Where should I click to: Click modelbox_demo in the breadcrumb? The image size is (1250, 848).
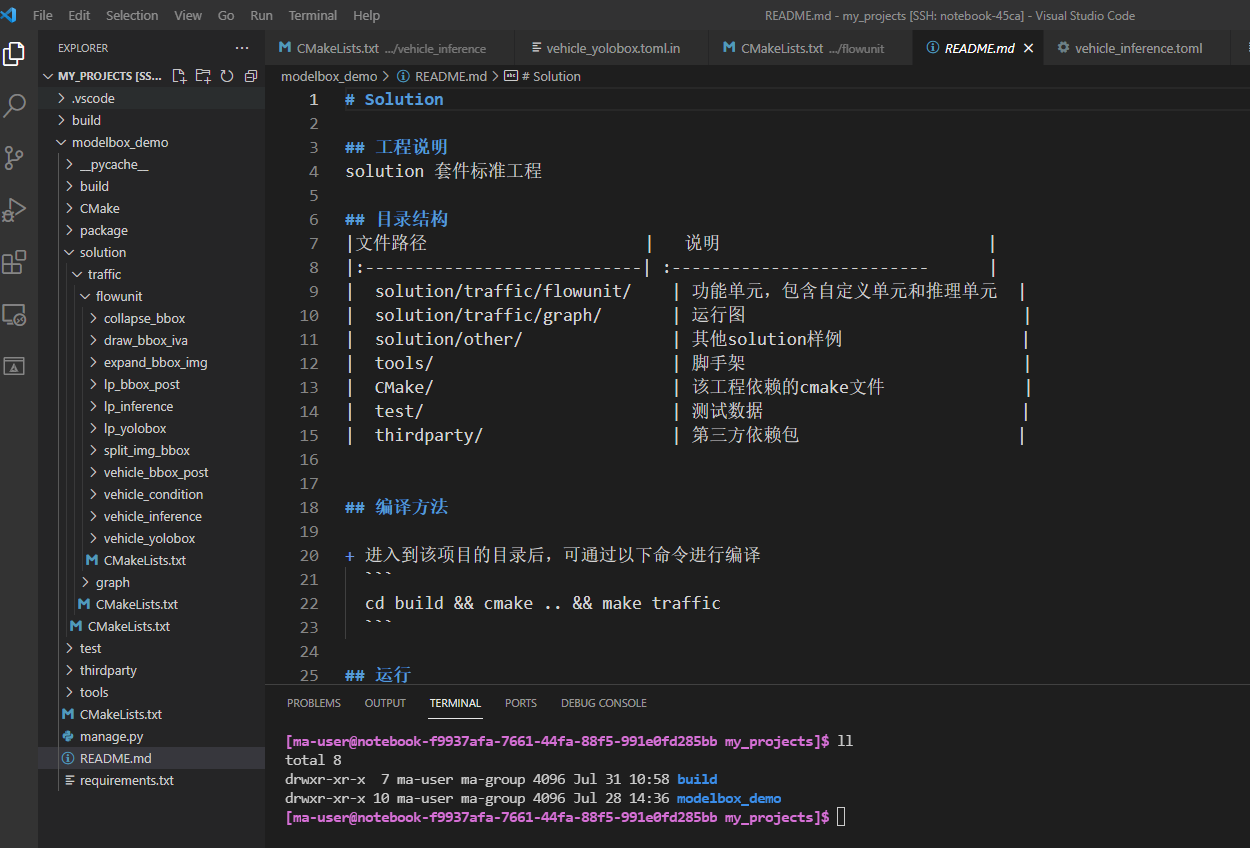tap(329, 76)
